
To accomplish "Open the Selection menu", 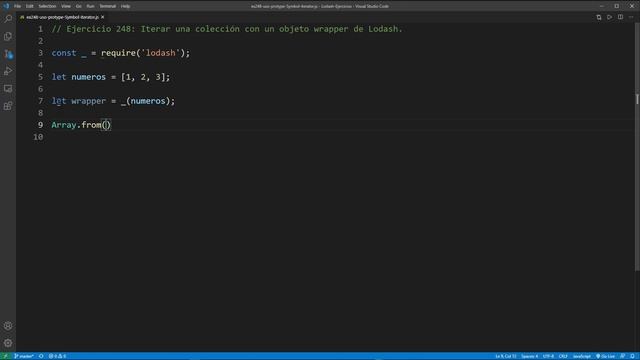I will pyautogui.click(x=47, y=6).
